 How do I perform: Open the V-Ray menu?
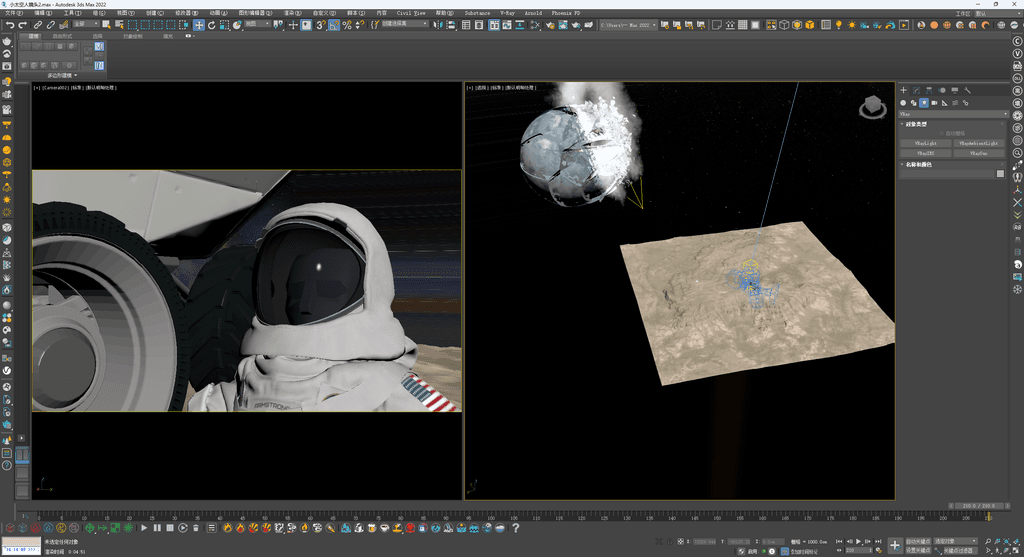click(x=508, y=13)
